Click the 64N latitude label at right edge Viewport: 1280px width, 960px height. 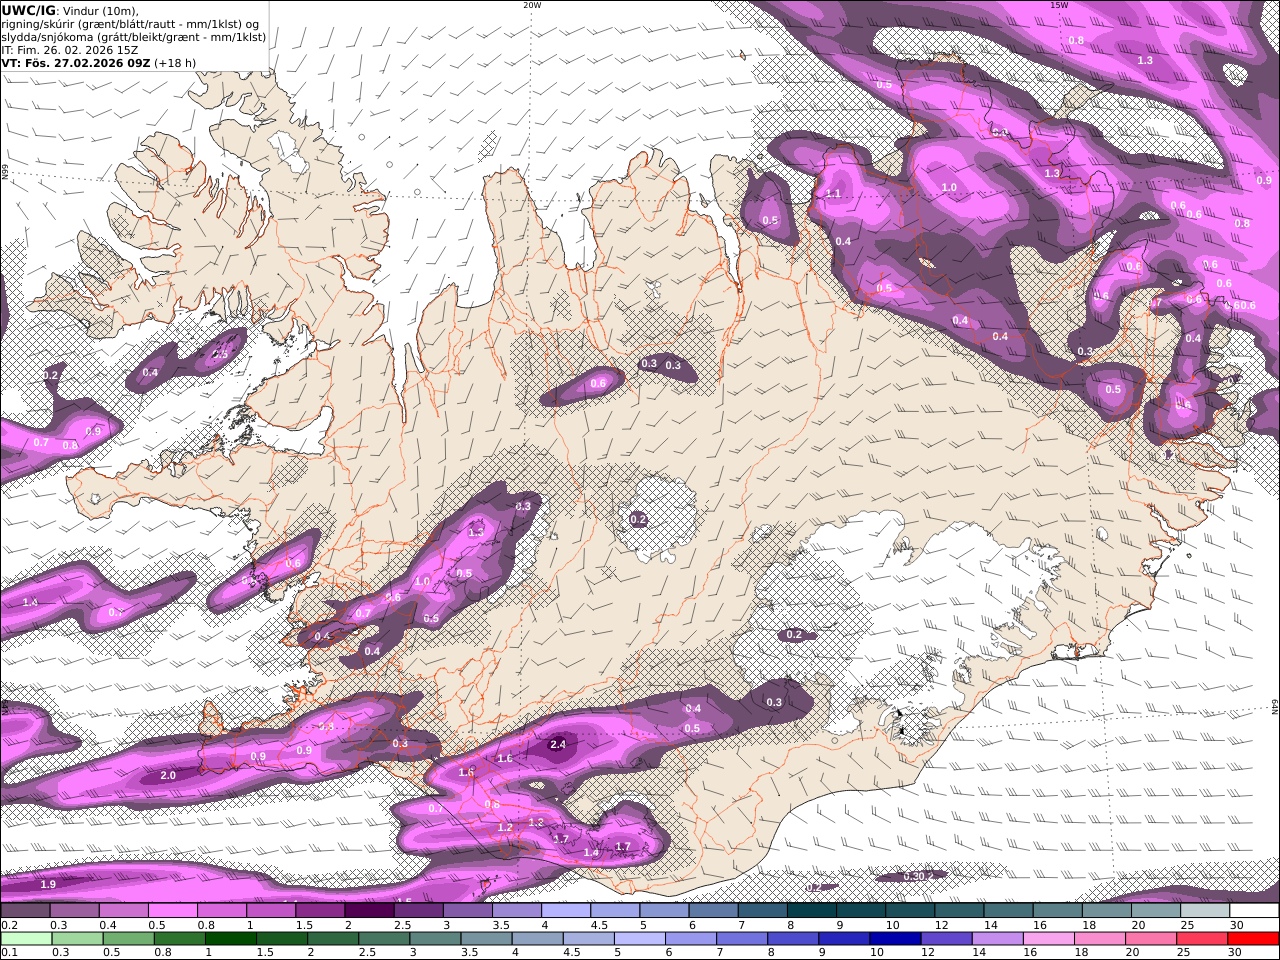[x=1275, y=707]
